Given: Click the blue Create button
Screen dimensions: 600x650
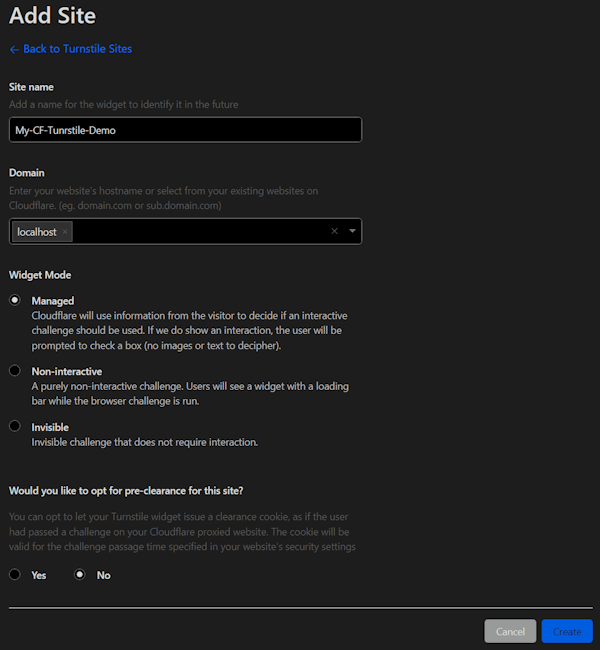Looking at the screenshot, I should pos(567,631).
